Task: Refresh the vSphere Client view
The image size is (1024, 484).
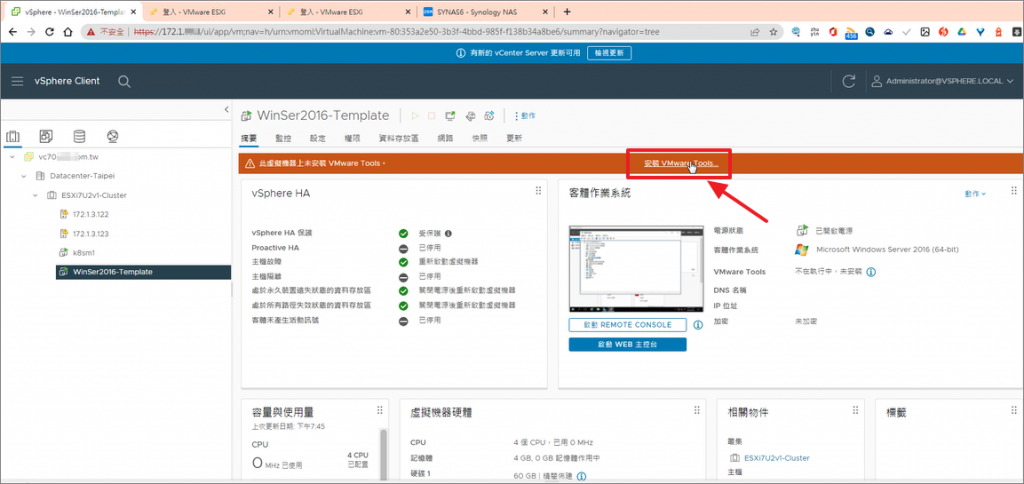Action: (848, 81)
